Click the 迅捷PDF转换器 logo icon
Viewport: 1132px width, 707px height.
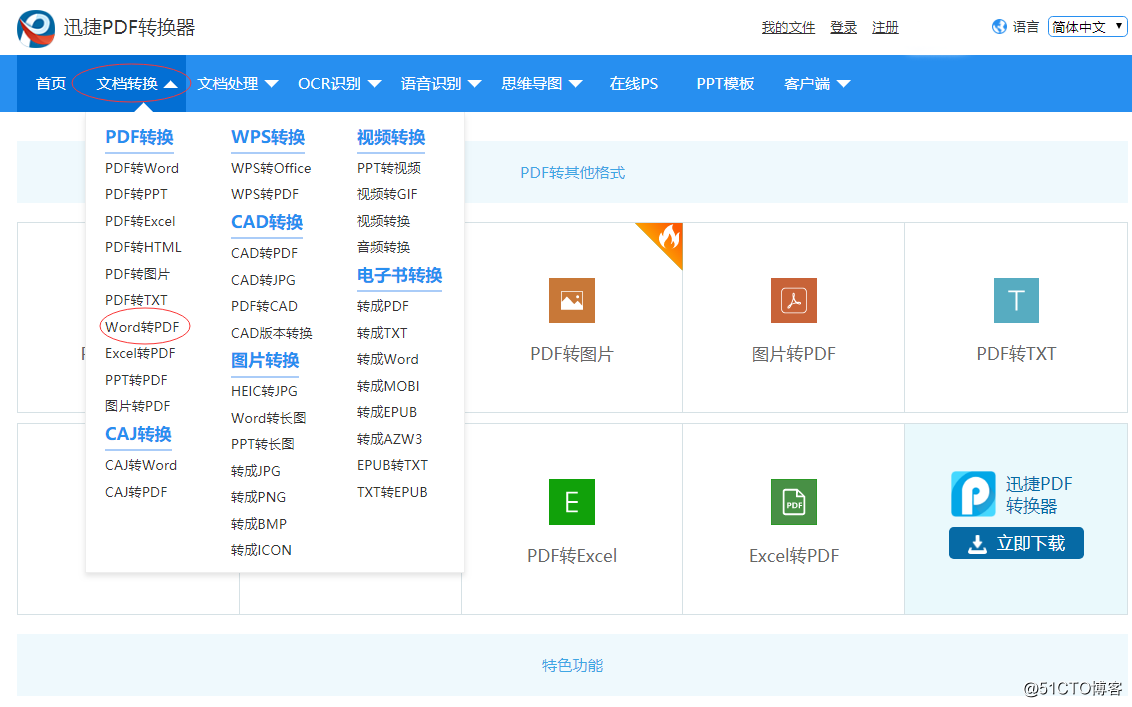click(x=36, y=28)
